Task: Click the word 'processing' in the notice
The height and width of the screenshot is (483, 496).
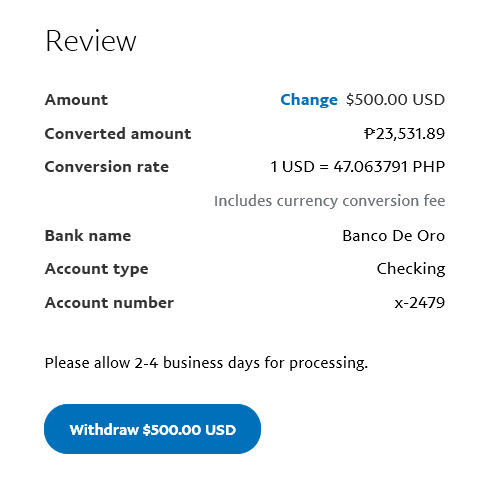Action: (x=326, y=363)
